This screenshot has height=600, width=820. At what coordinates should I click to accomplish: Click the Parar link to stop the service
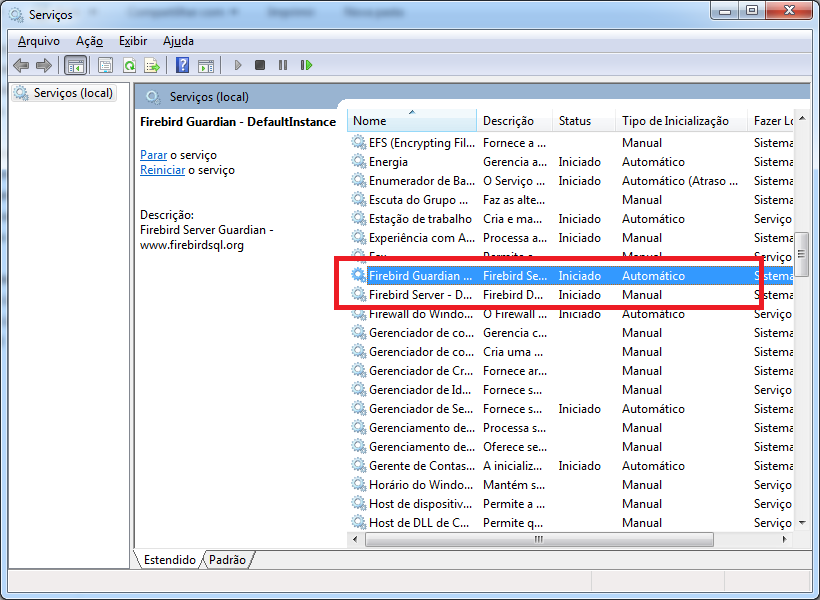(x=153, y=155)
